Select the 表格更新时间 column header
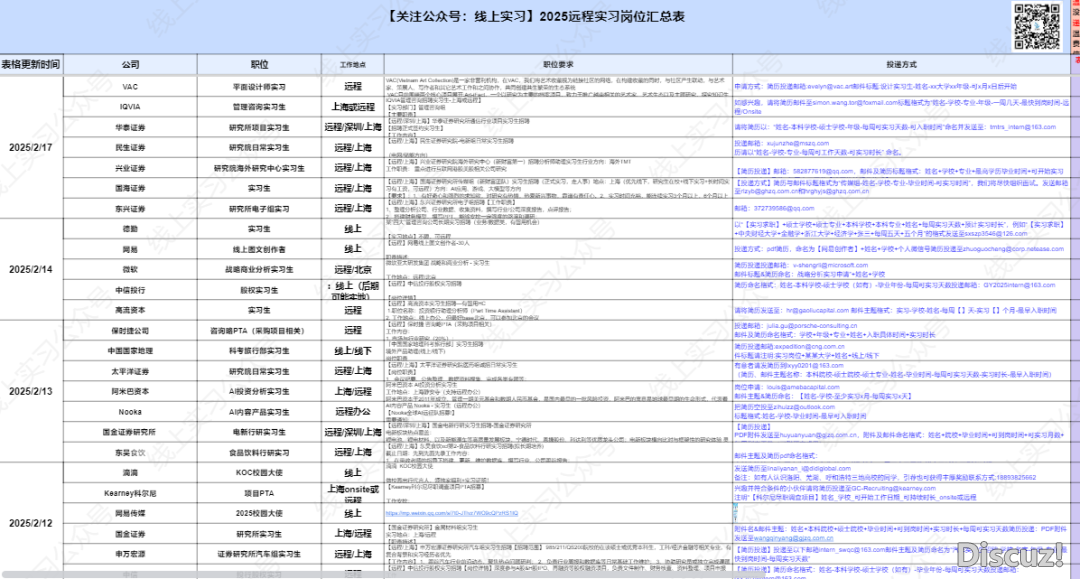Screen dimensions: 1080x579 coord(31,64)
